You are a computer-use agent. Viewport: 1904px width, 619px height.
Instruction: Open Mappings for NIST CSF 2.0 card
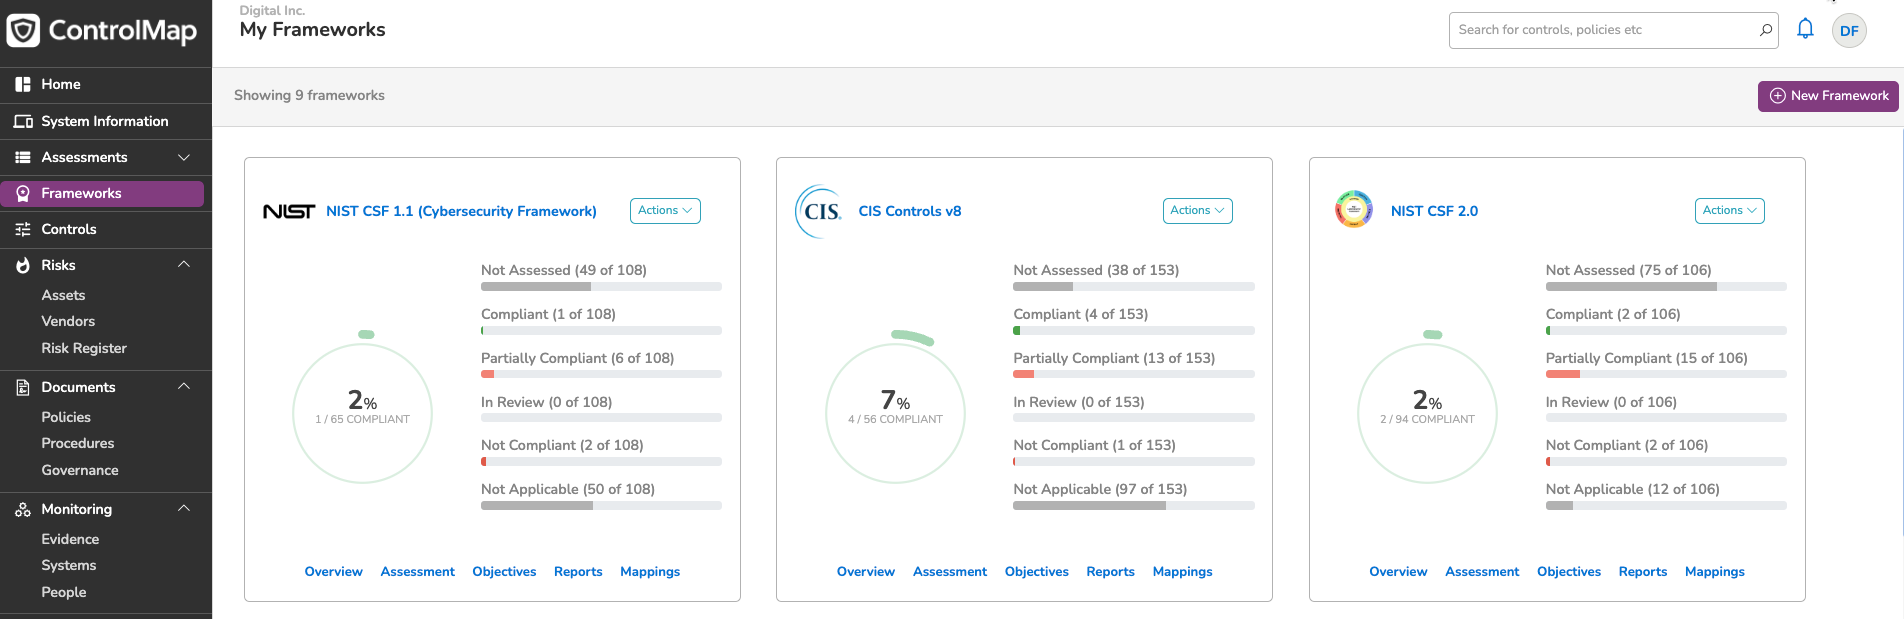1715,572
